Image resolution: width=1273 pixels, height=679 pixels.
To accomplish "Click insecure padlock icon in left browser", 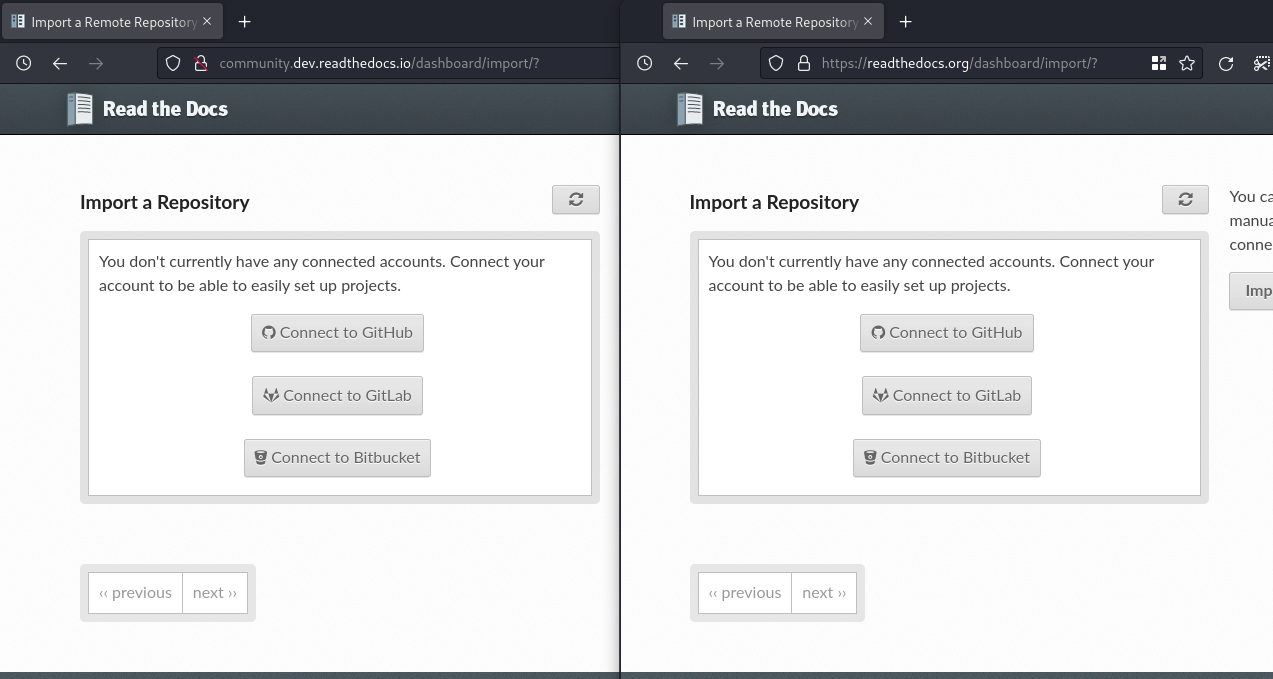I will (200, 63).
